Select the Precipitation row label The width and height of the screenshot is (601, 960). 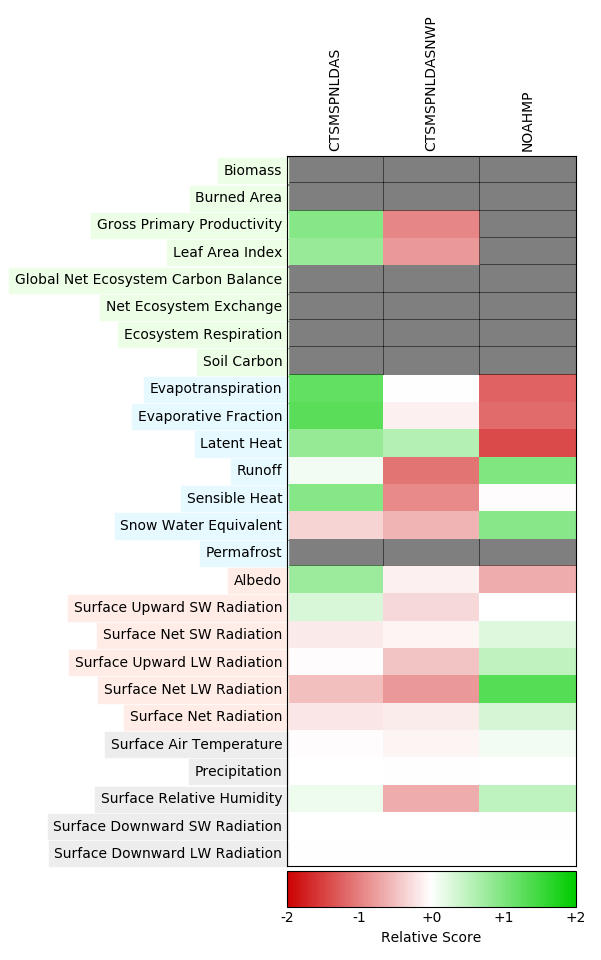coord(238,772)
